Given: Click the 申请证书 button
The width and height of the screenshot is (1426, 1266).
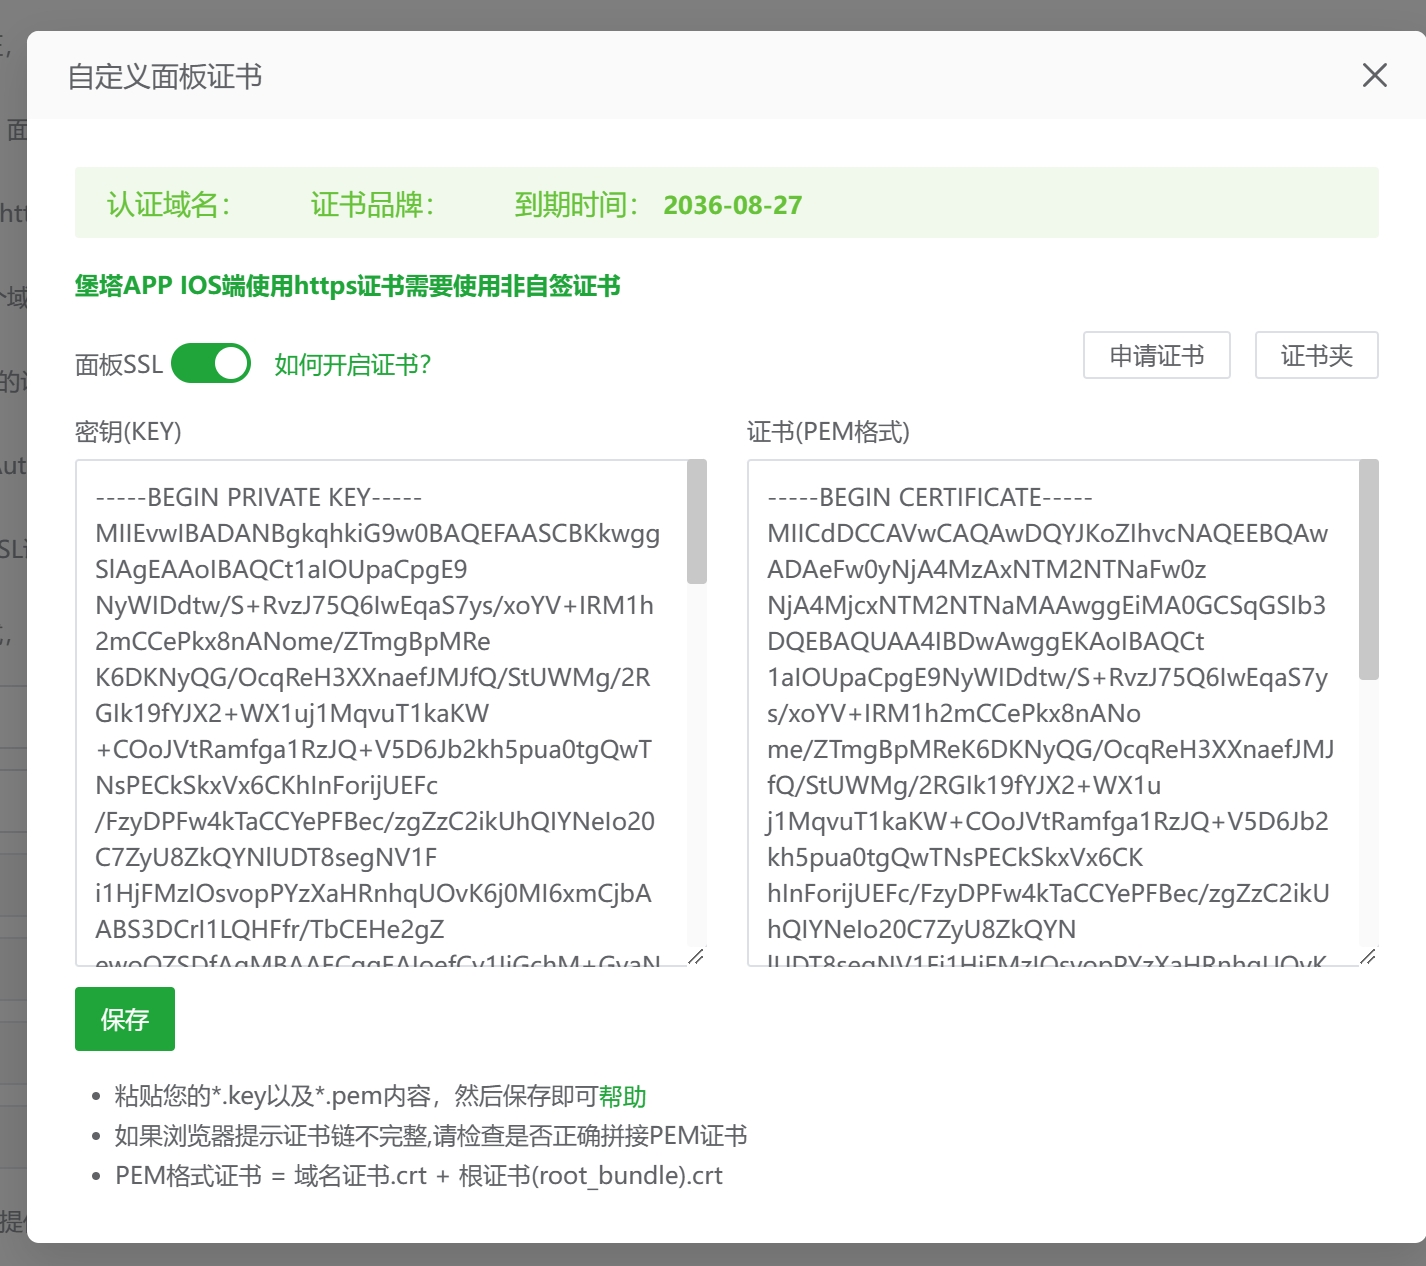Looking at the screenshot, I should pyautogui.click(x=1157, y=355).
